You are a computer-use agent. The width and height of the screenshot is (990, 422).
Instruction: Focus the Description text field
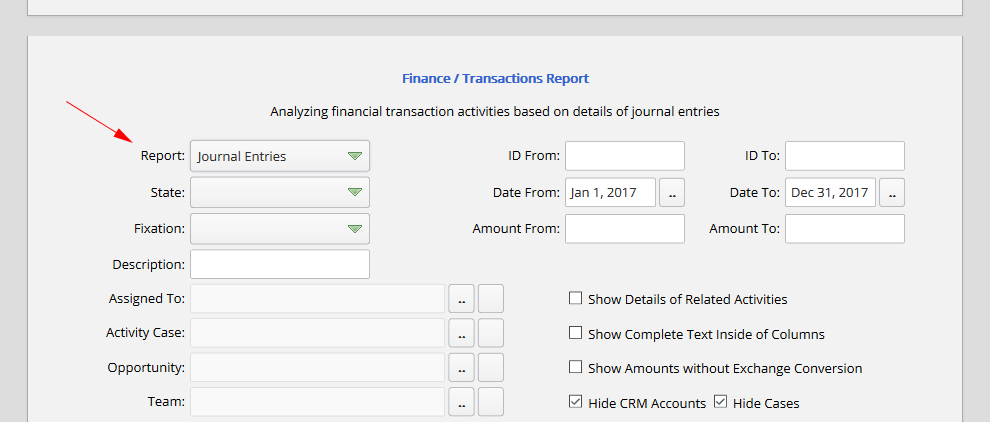click(x=280, y=264)
